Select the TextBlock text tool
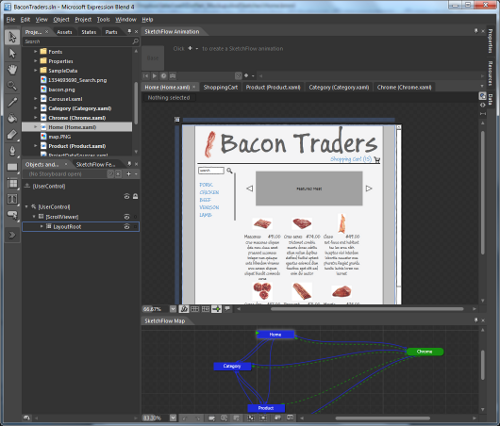Viewport: 500px width, 426px height. [12, 199]
